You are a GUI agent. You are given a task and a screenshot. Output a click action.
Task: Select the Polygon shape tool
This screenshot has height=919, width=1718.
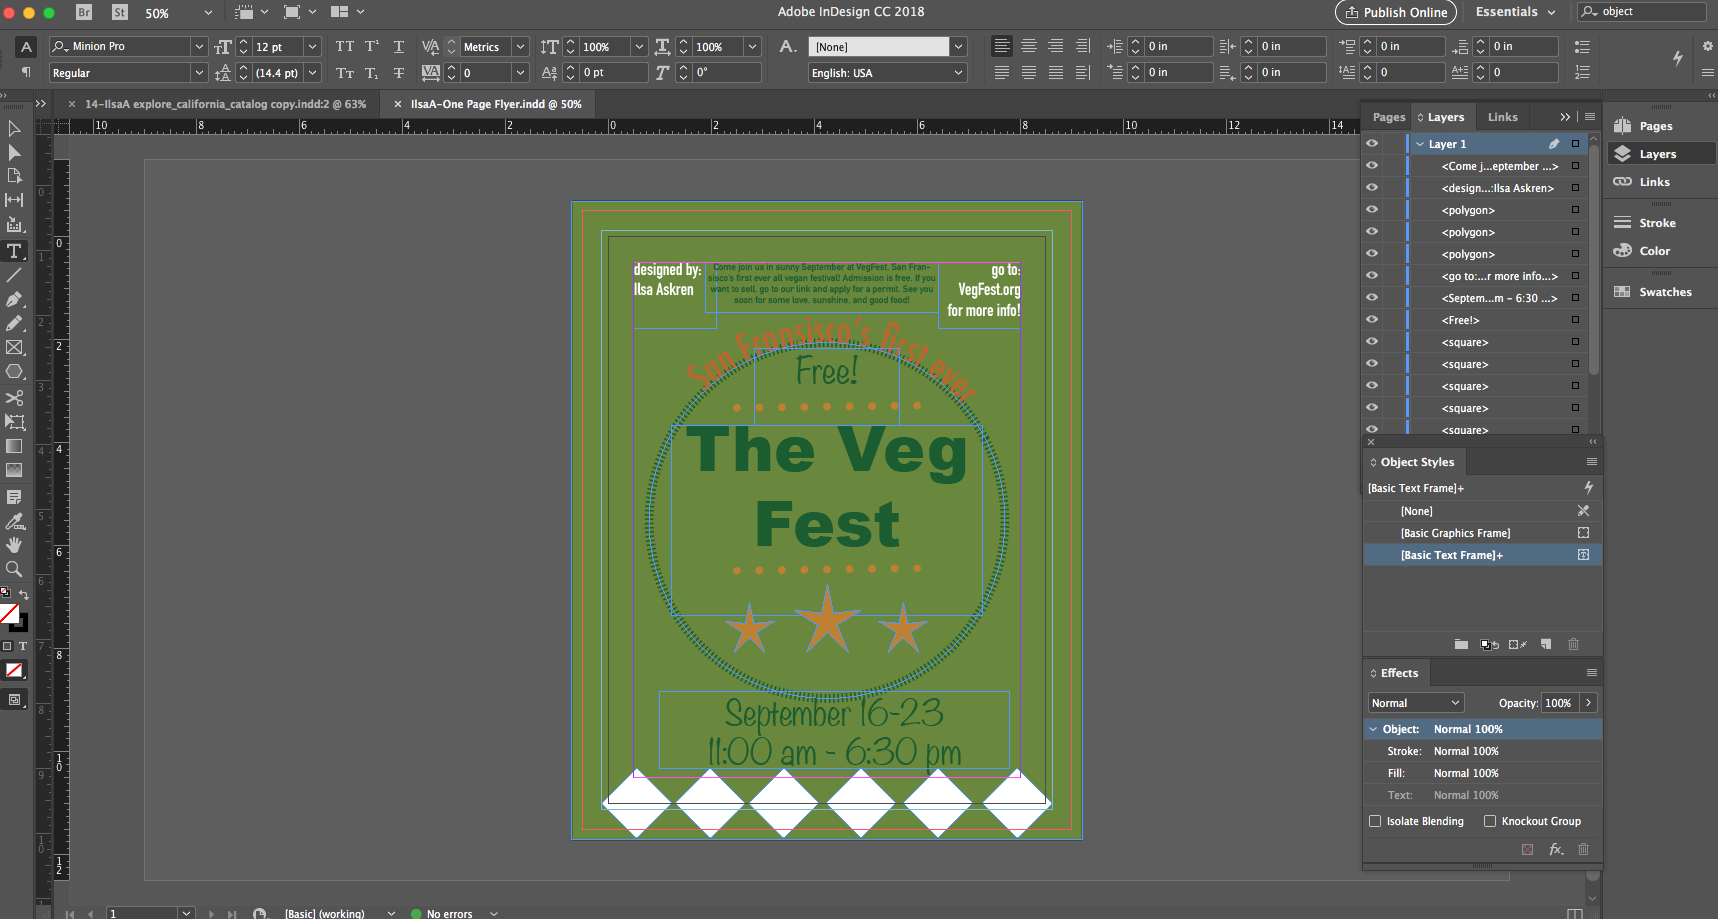[x=14, y=372]
